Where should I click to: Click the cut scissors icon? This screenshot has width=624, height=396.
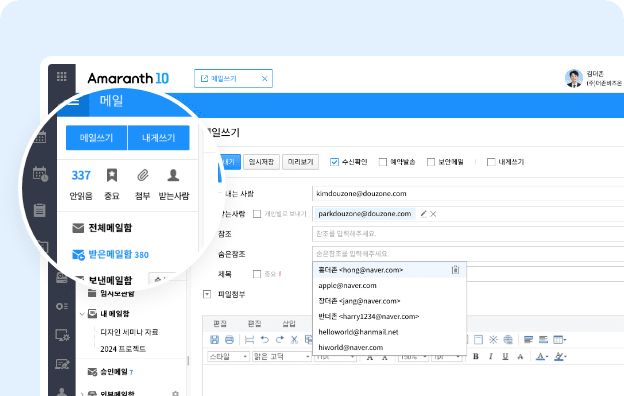pyautogui.click(x=294, y=339)
